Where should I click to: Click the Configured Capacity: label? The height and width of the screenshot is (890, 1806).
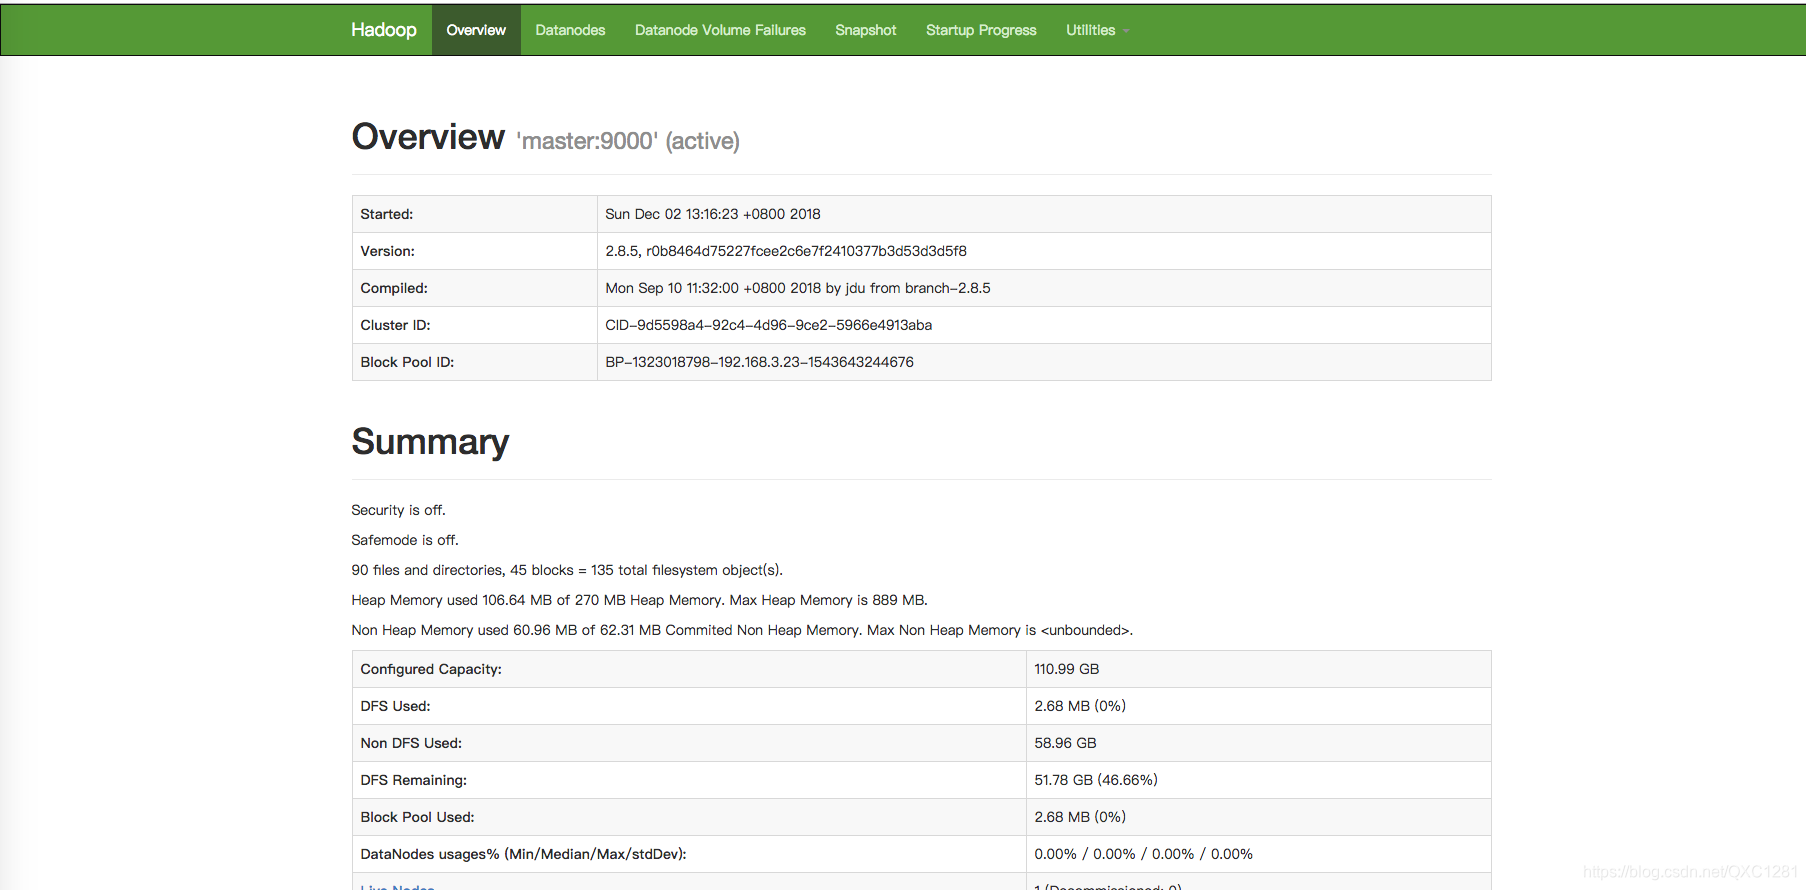pyautogui.click(x=431, y=669)
